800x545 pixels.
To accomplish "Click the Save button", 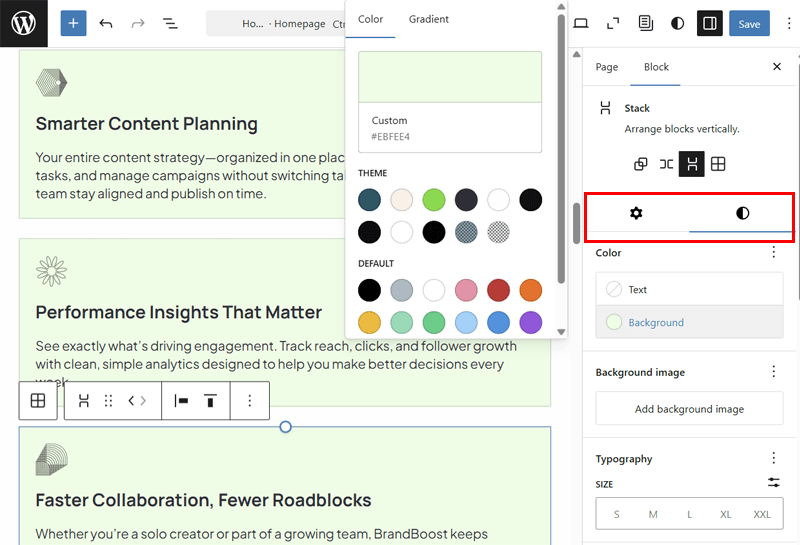I will tap(749, 24).
